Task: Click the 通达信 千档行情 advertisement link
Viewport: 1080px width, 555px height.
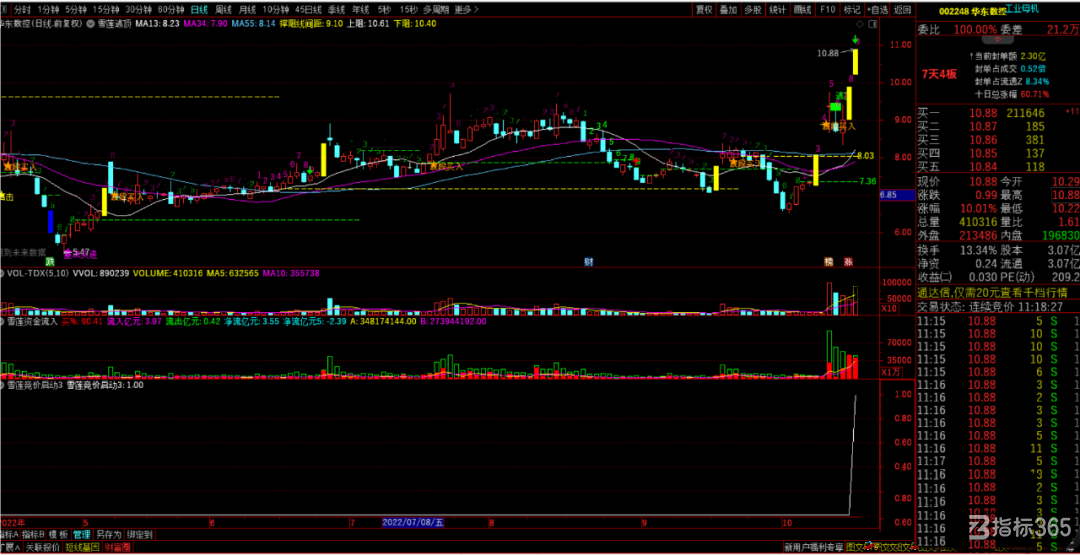Action: tap(992, 293)
